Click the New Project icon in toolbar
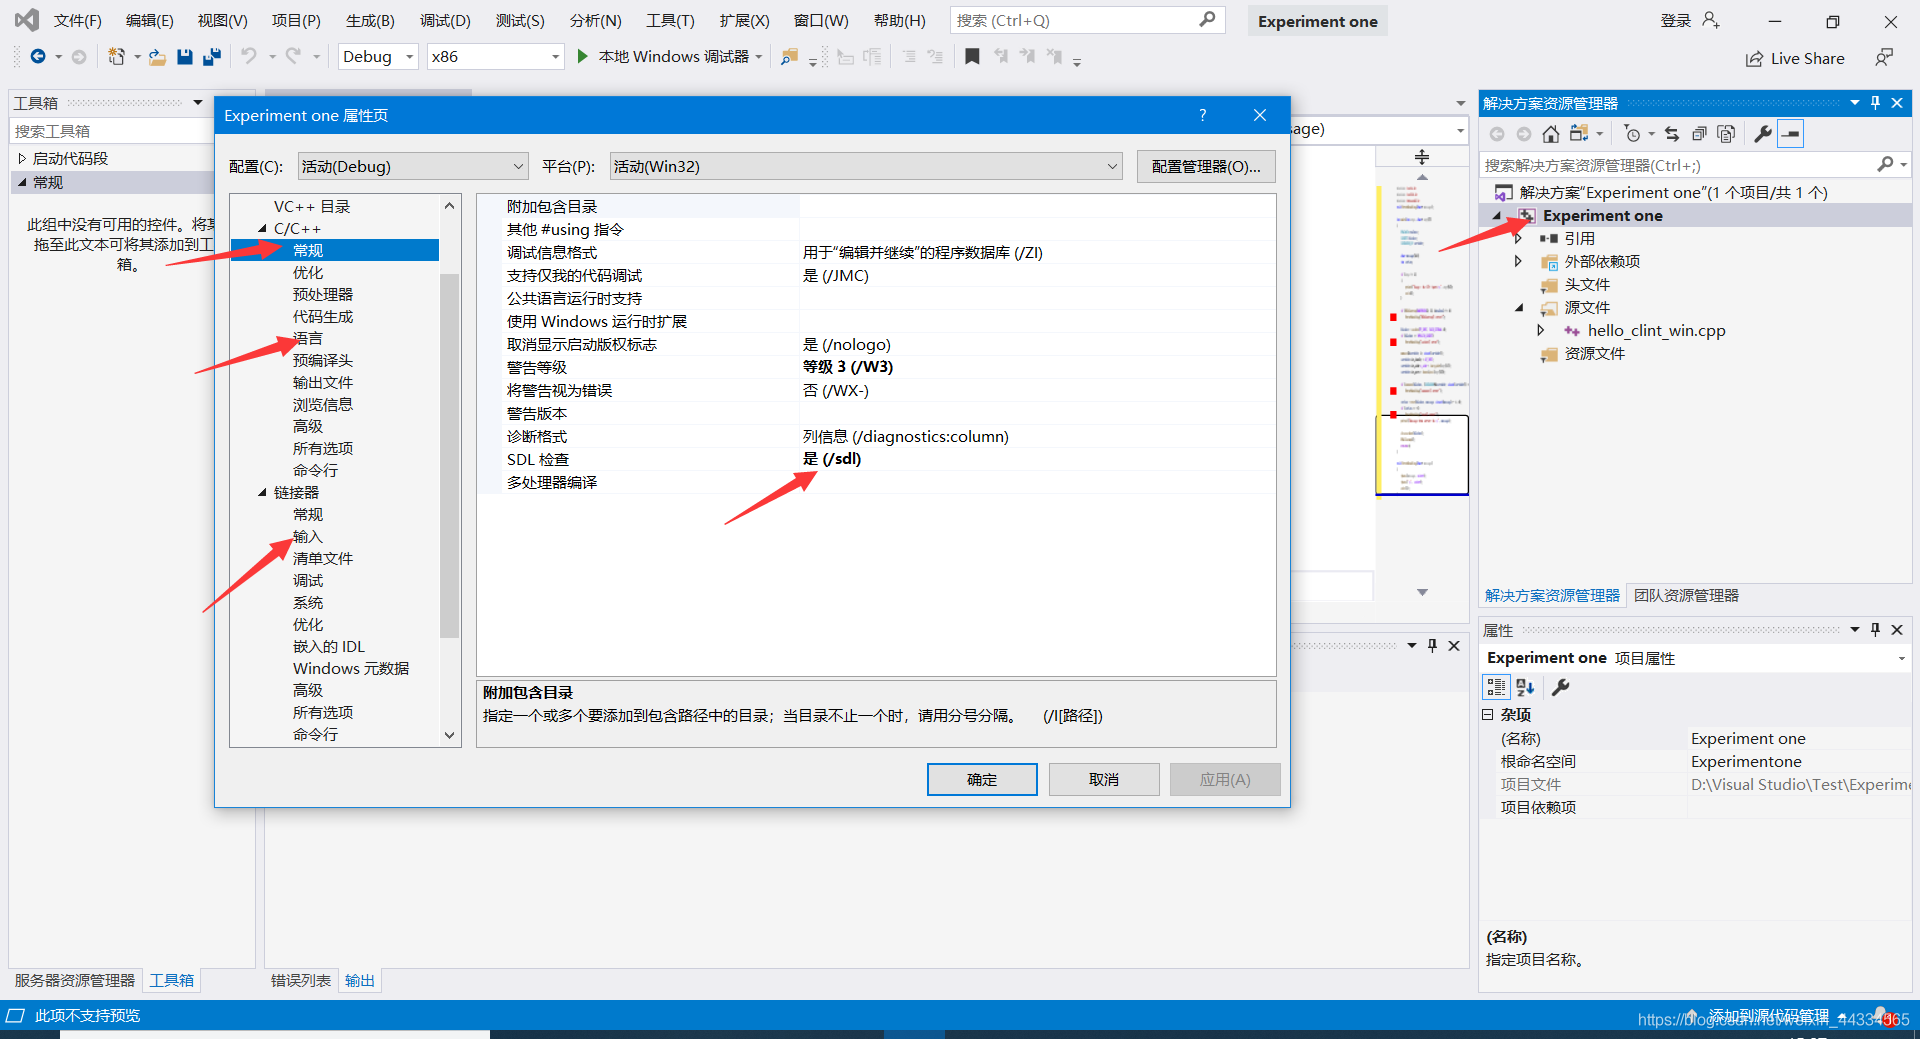 click(x=116, y=57)
